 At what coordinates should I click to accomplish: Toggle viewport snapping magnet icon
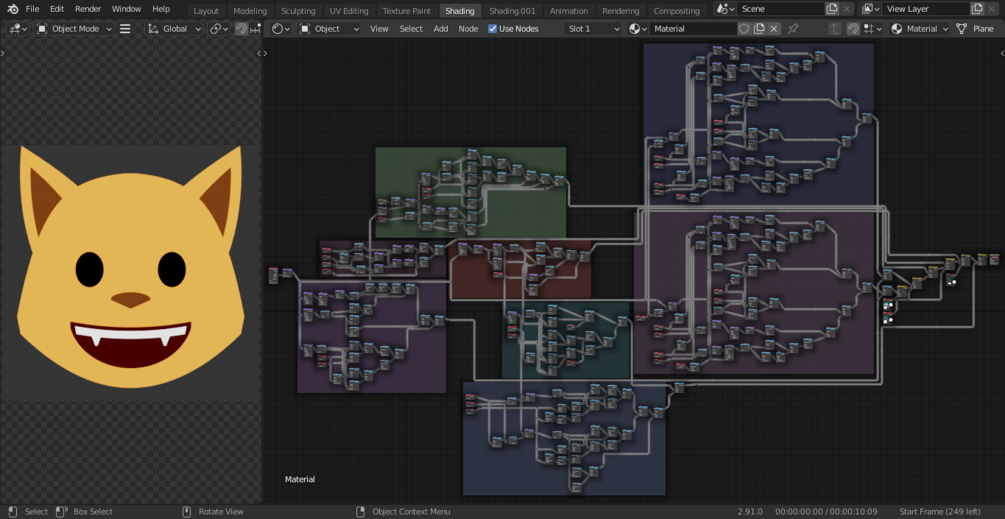point(241,29)
